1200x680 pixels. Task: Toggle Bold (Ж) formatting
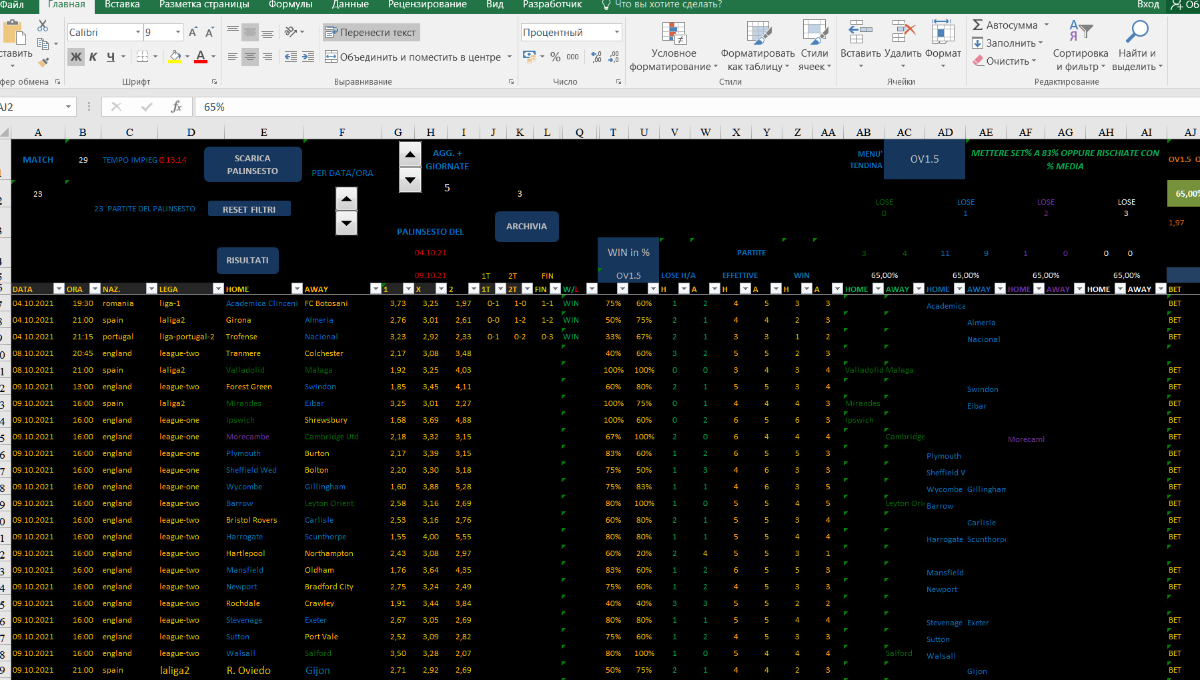(76, 57)
